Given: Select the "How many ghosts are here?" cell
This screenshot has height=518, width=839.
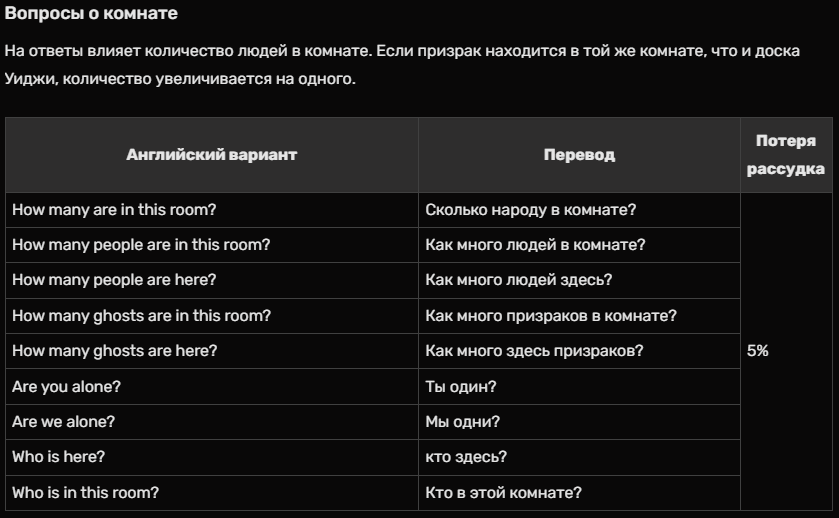Looking at the screenshot, I should 114,351.
